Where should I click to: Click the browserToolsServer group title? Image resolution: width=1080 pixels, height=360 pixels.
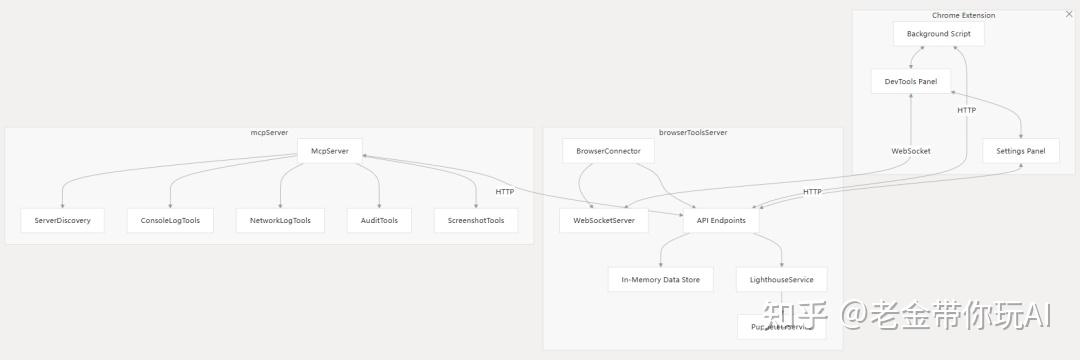693,132
